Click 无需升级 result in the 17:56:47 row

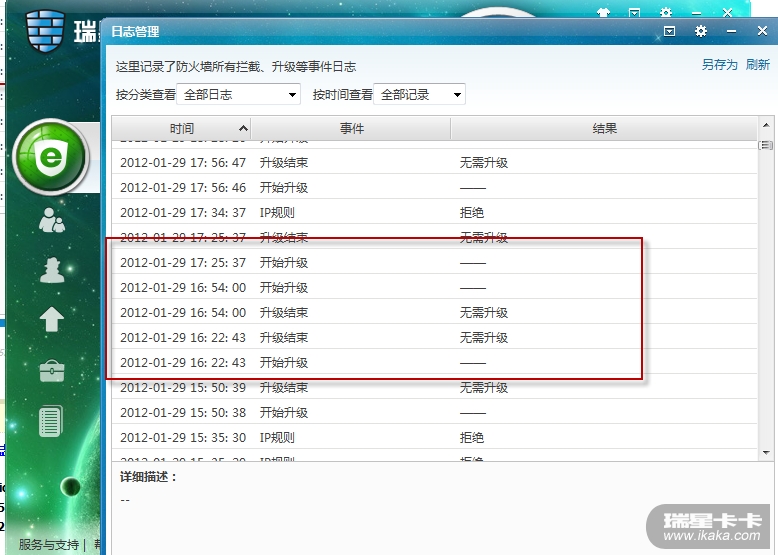[483, 162]
